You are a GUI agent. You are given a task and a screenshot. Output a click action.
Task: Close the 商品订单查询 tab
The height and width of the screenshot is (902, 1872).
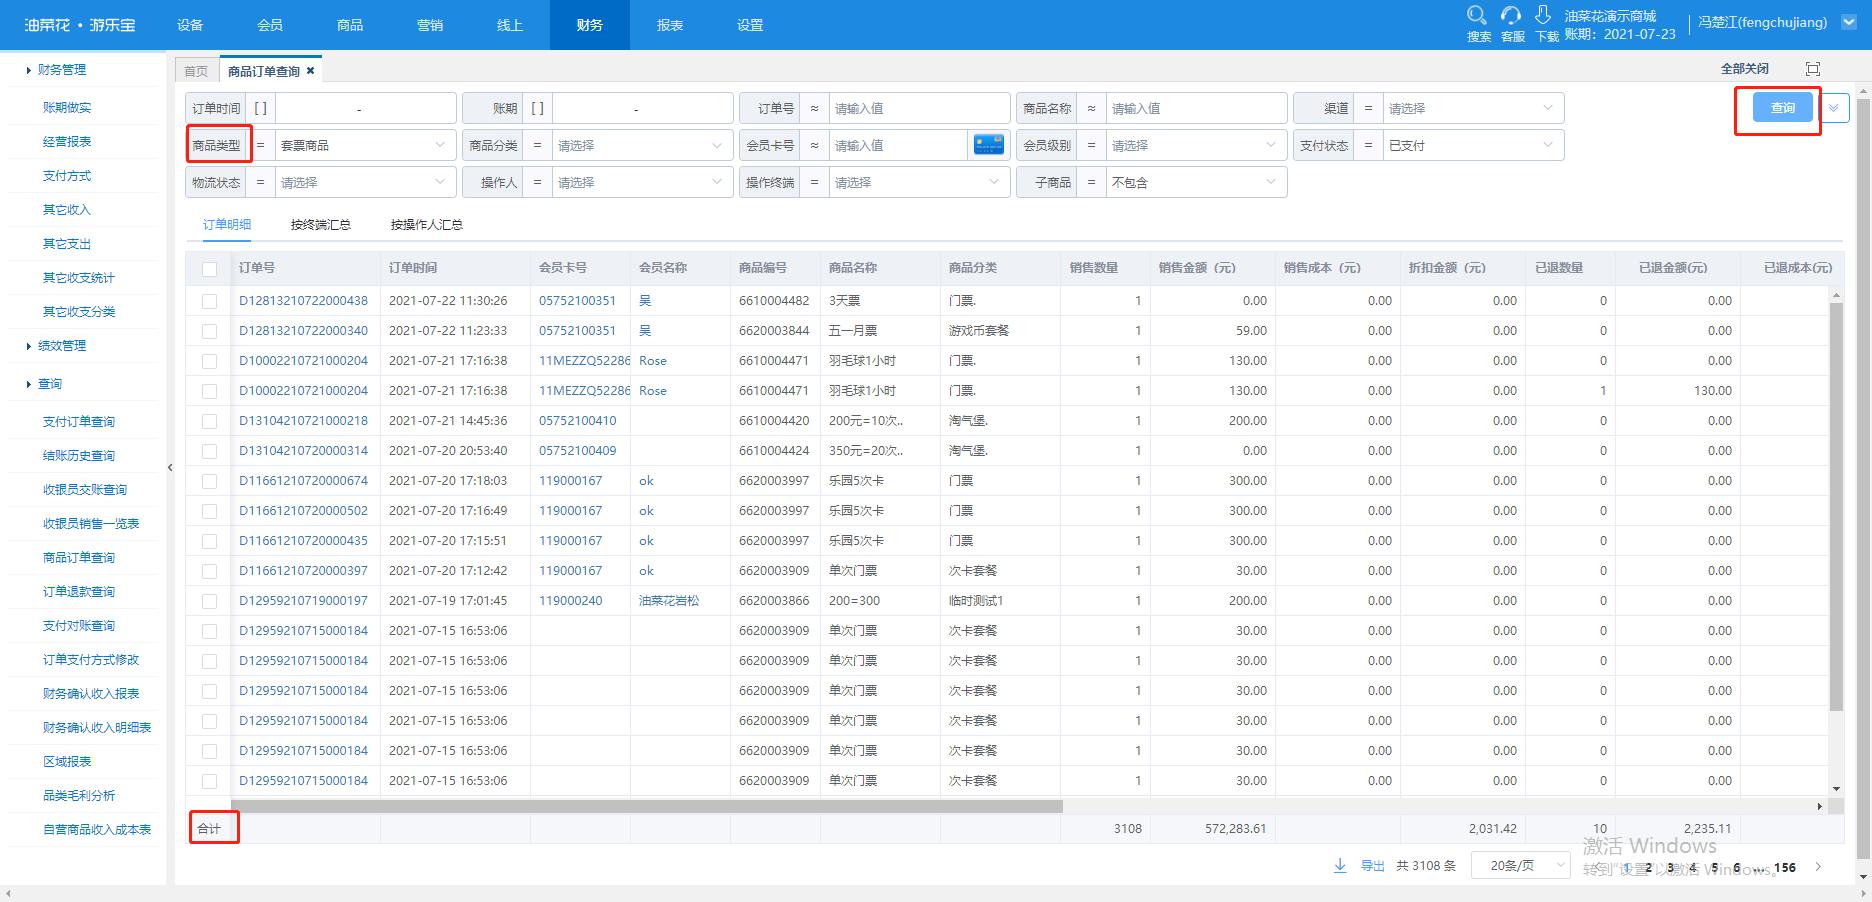311,71
